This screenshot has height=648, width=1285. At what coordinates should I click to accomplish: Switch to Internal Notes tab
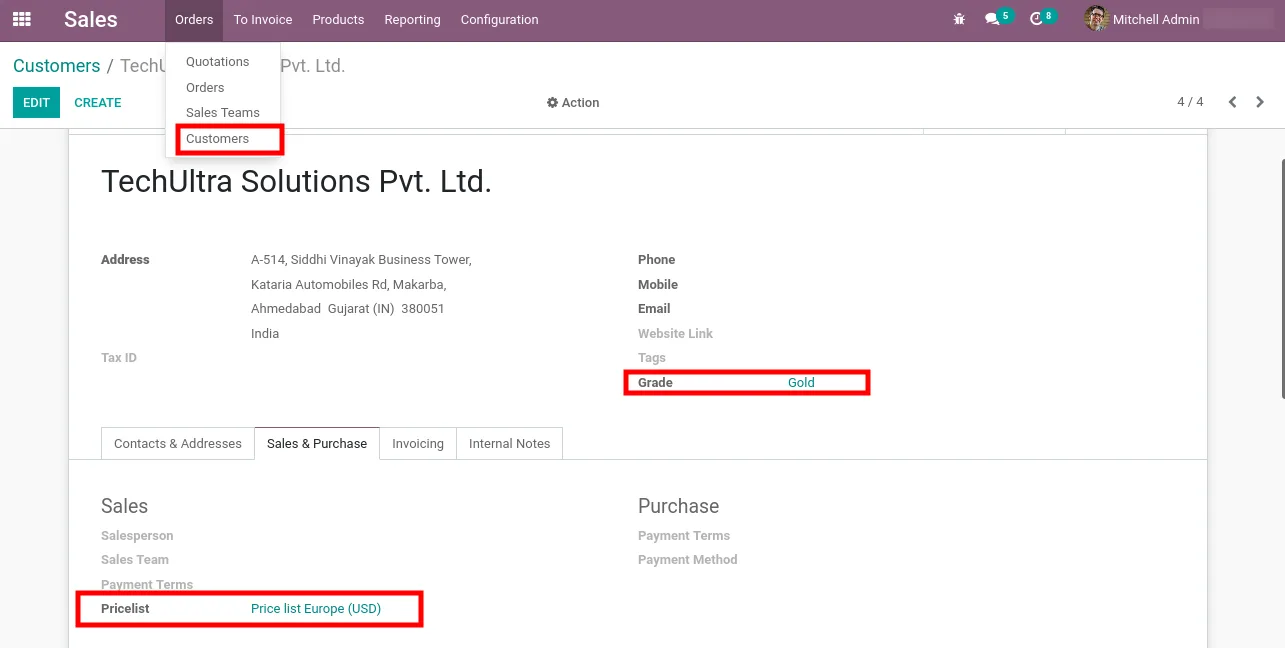[x=510, y=444]
